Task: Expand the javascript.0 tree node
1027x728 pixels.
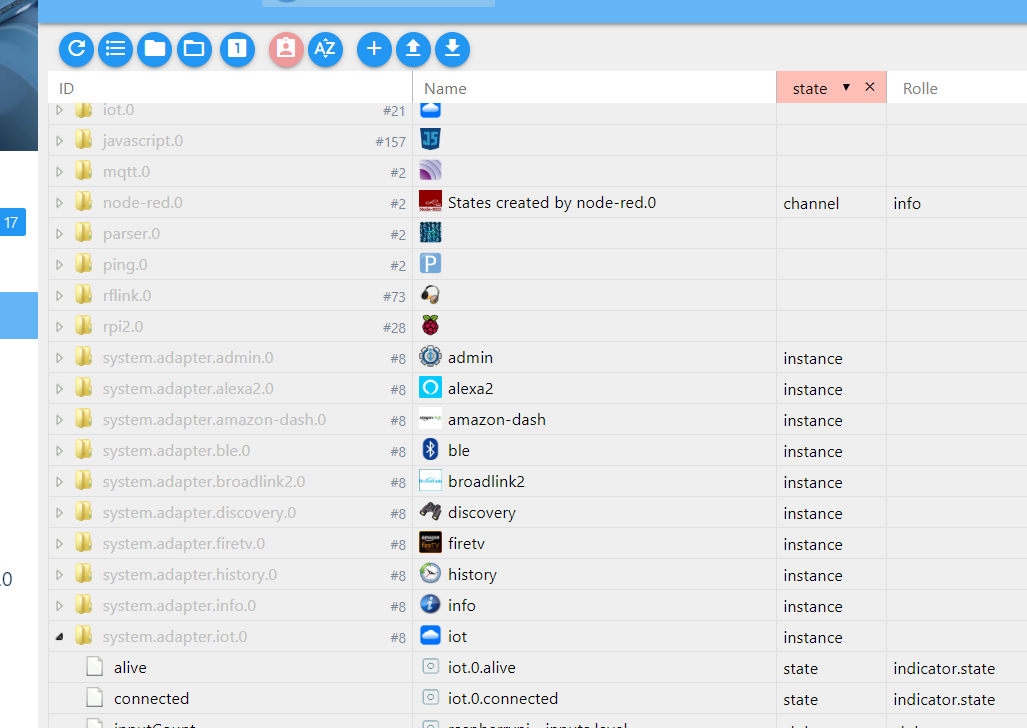Action: (60, 141)
